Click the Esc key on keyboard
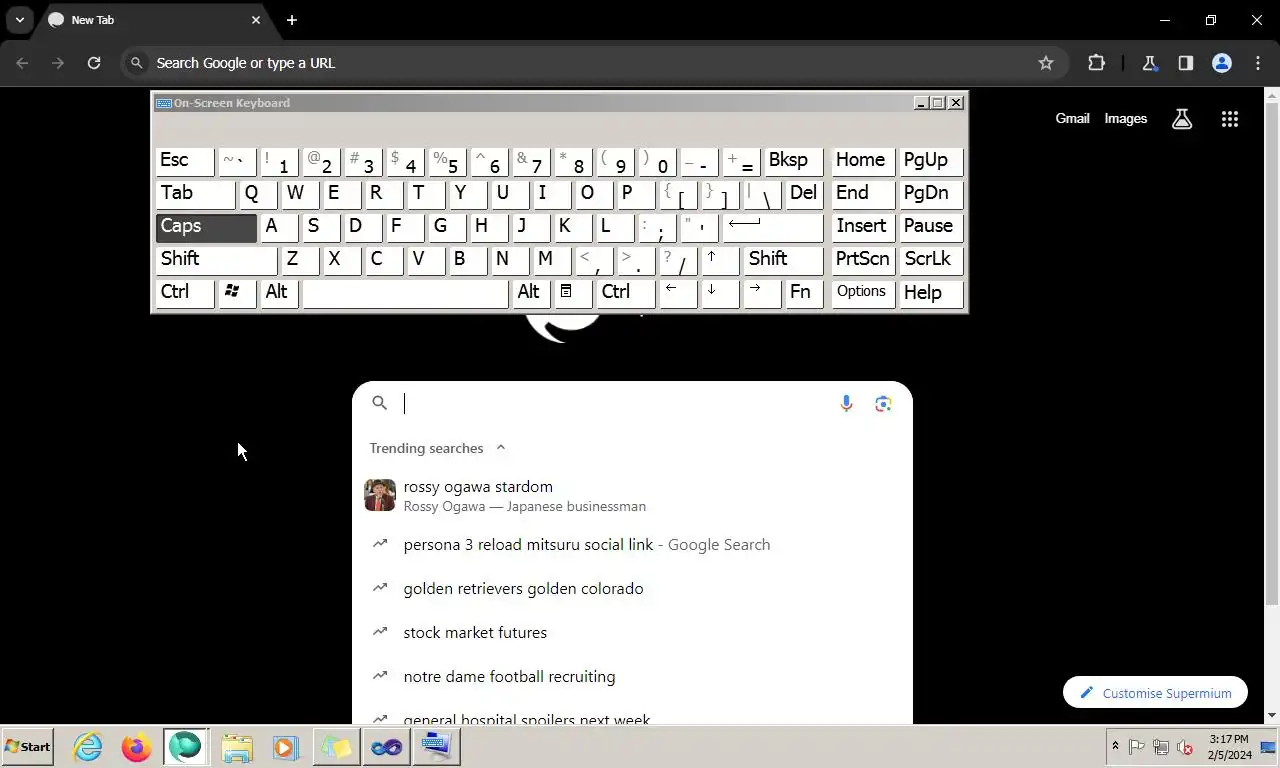Viewport: 1280px width, 768px height. [185, 160]
